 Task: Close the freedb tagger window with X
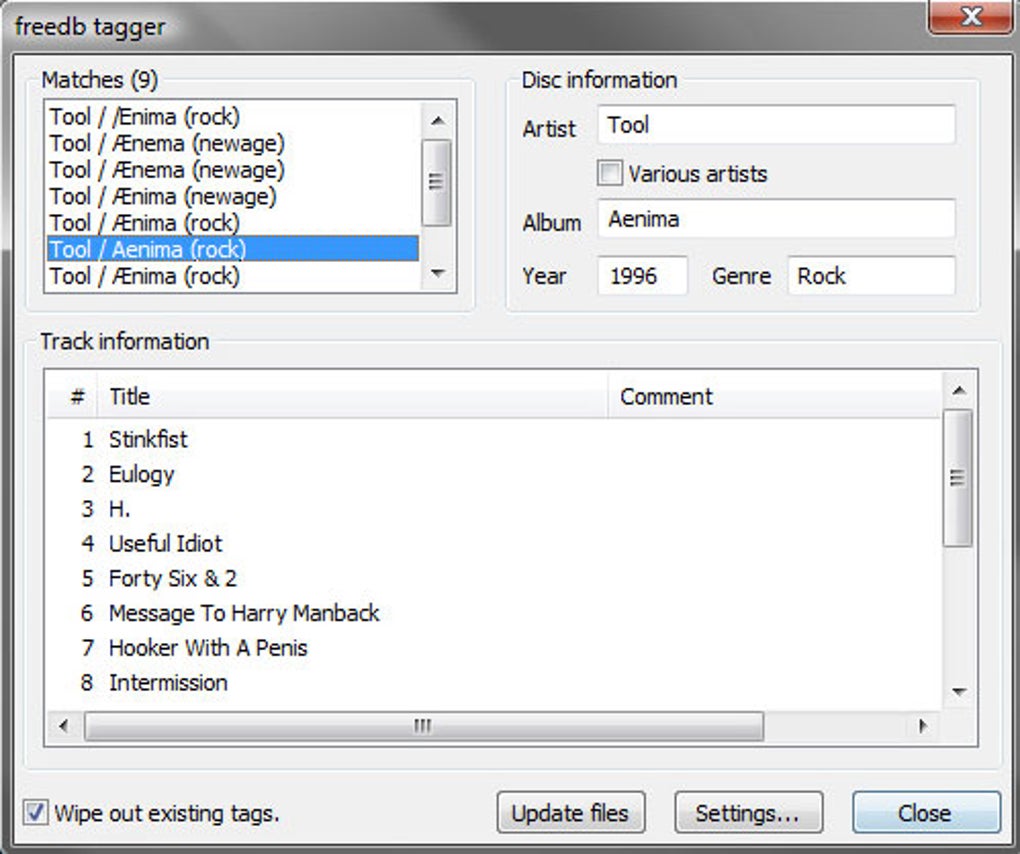coord(972,16)
